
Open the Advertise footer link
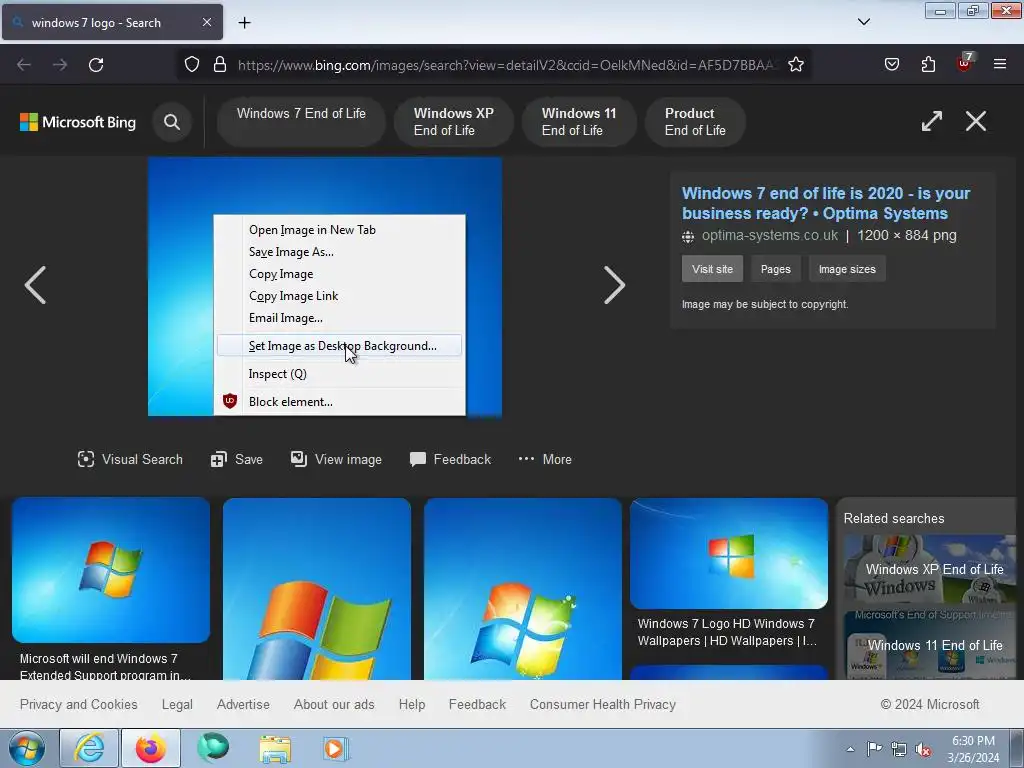point(243,704)
